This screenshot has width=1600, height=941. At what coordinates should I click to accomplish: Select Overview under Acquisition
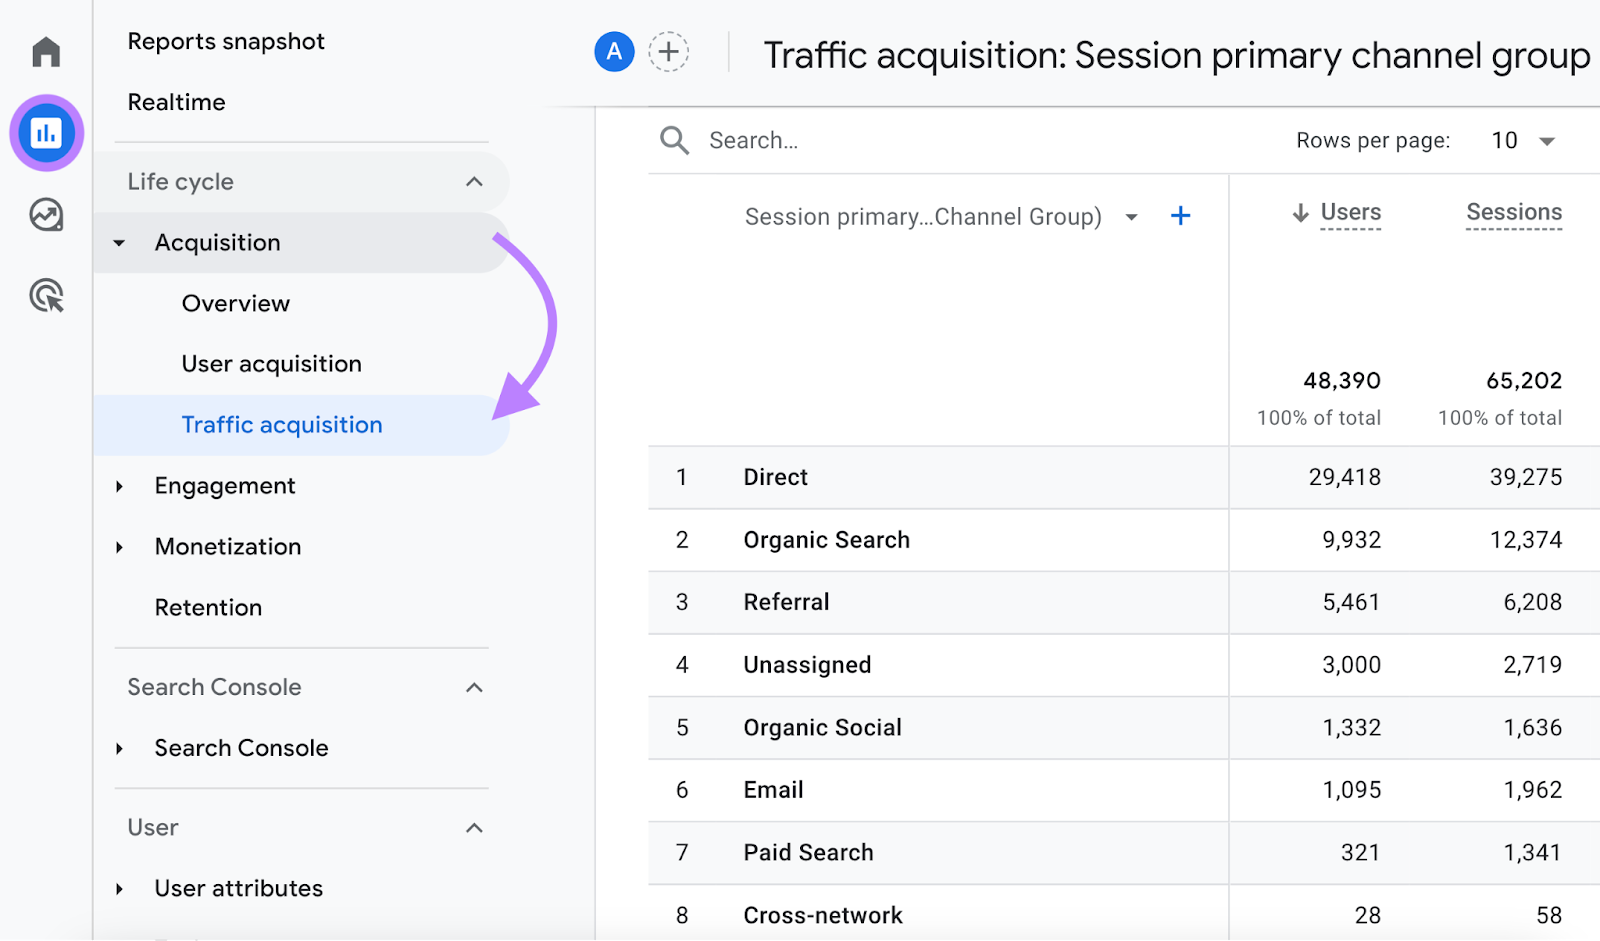coord(235,303)
